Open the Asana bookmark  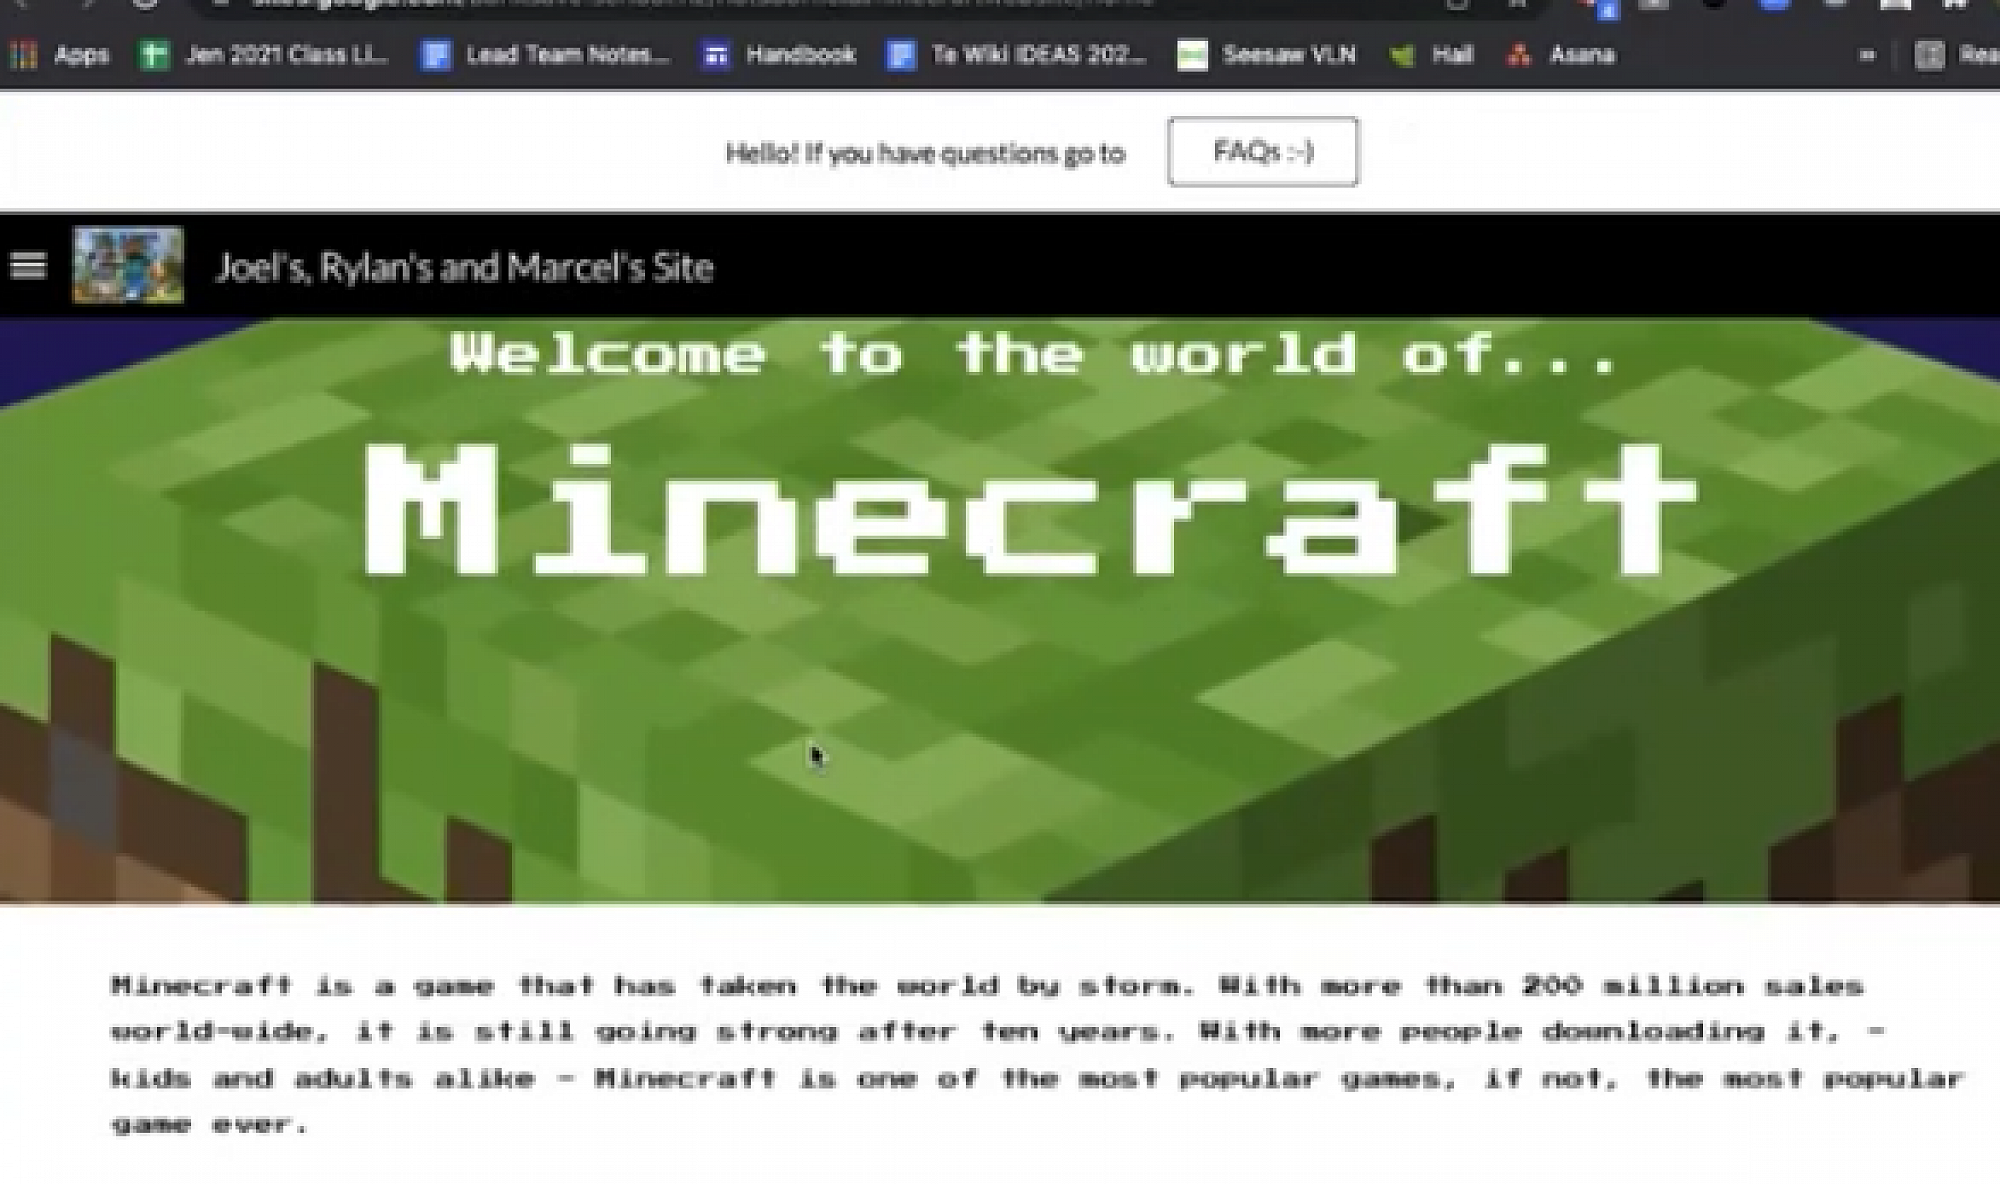(1562, 55)
